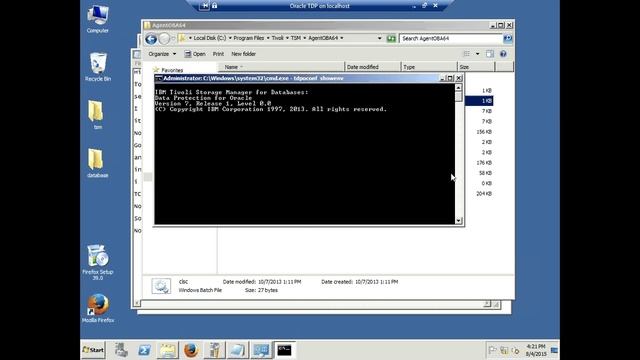This screenshot has width=640, height=360.
Task: Click the search magnifier button
Action: pyautogui.click(x=508, y=38)
